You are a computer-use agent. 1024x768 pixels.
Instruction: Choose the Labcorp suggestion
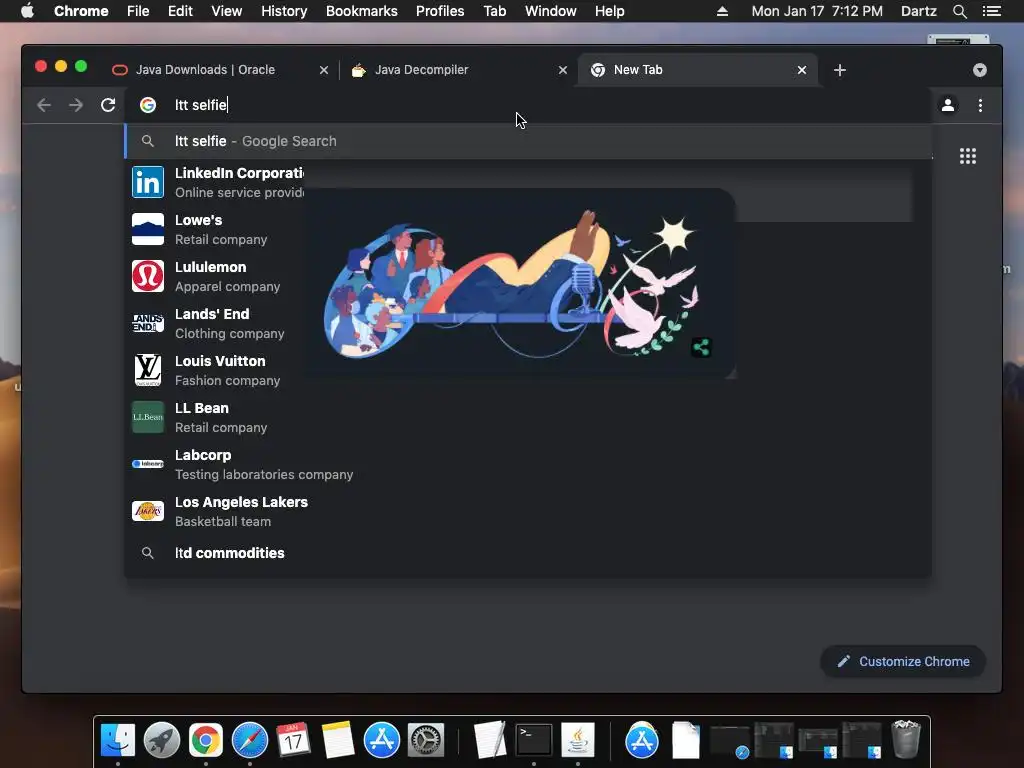pos(528,464)
